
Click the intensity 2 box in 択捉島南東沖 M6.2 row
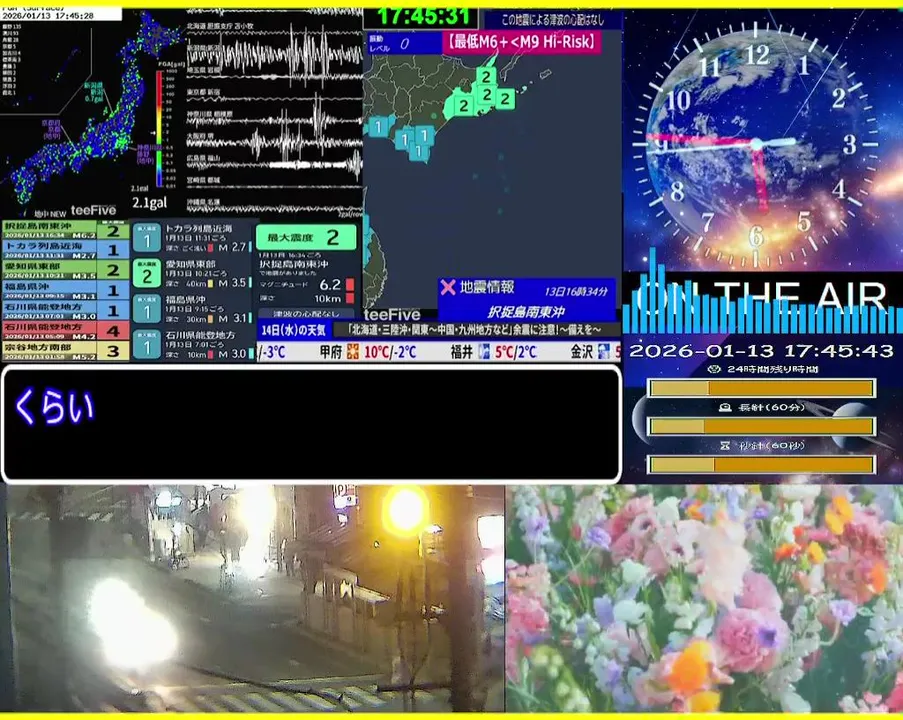113,231
